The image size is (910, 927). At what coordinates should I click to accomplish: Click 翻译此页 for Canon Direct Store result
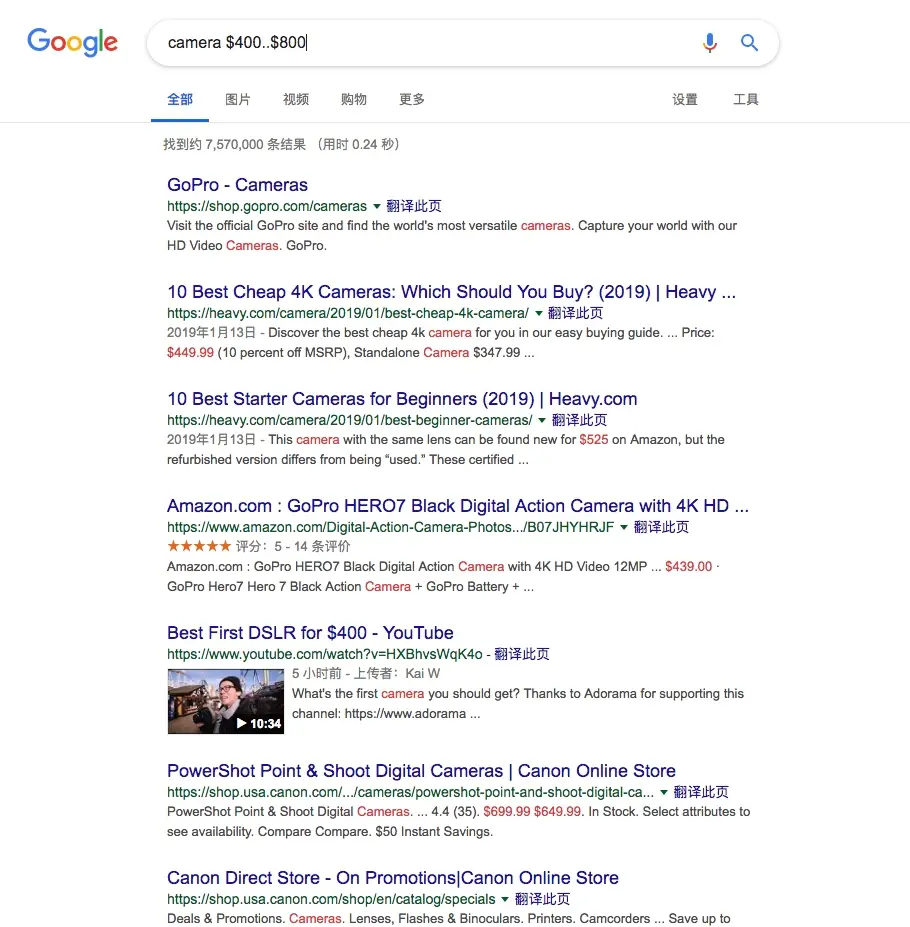coord(542,899)
